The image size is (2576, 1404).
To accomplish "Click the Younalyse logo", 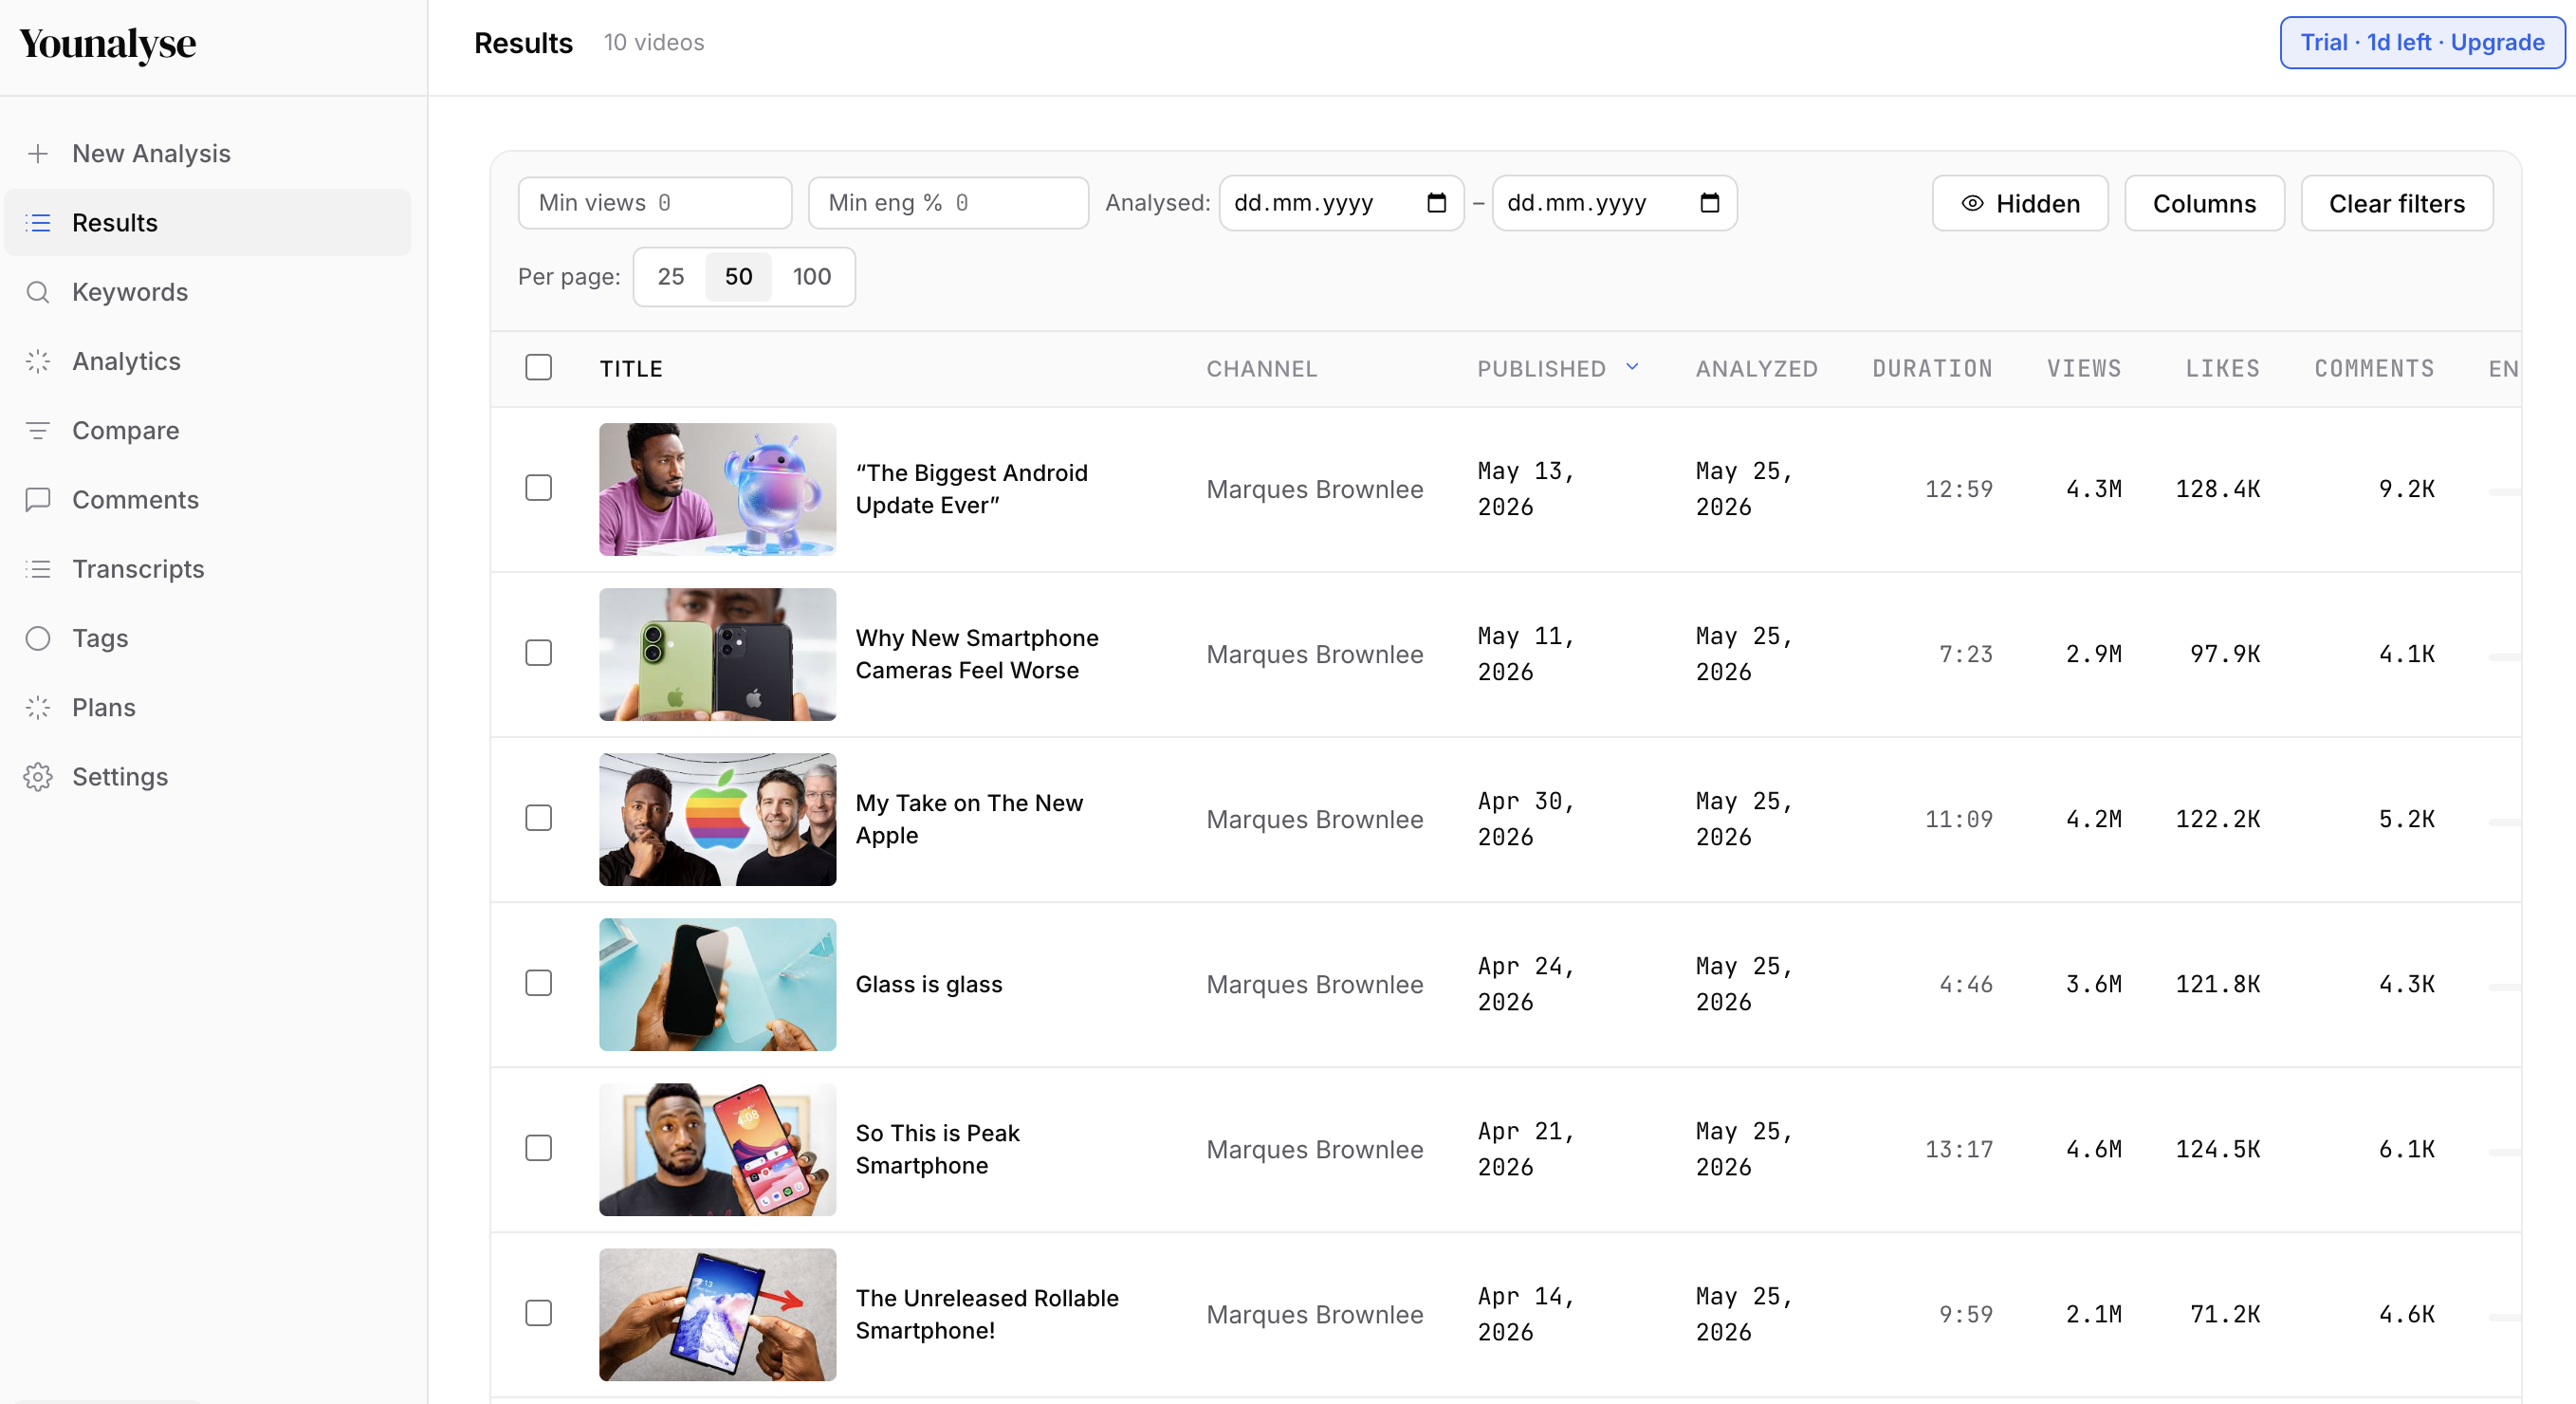I will click(x=108, y=43).
